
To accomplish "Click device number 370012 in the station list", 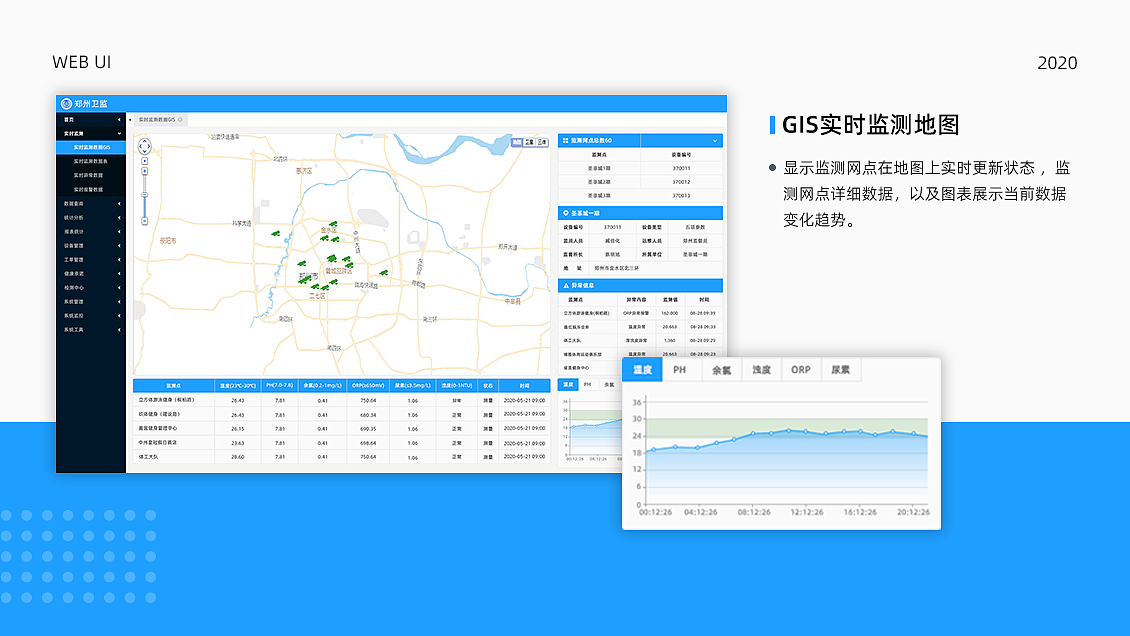I will pyautogui.click(x=681, y=182).
